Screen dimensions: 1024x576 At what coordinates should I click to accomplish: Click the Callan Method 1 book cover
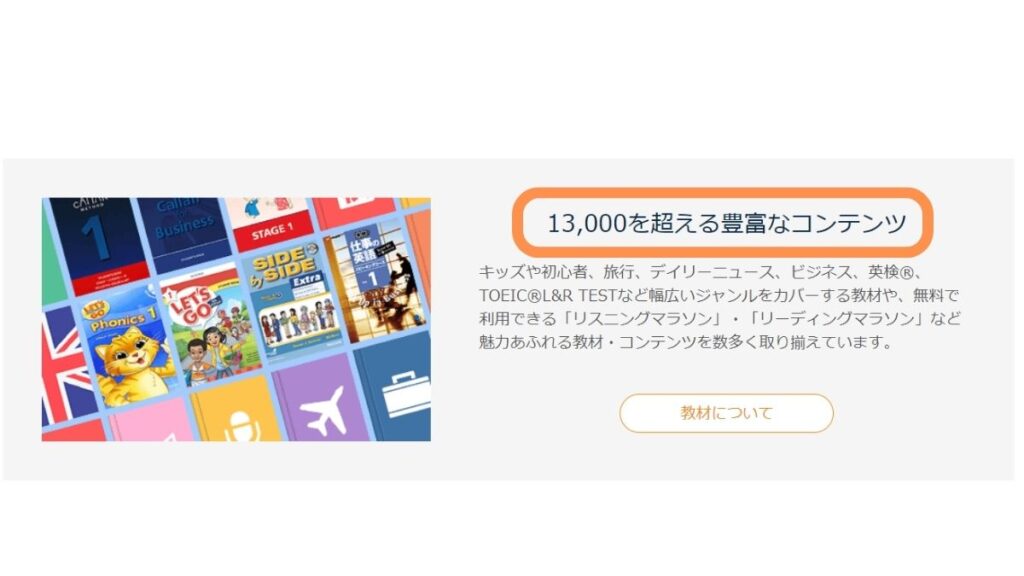coord(98,245)
